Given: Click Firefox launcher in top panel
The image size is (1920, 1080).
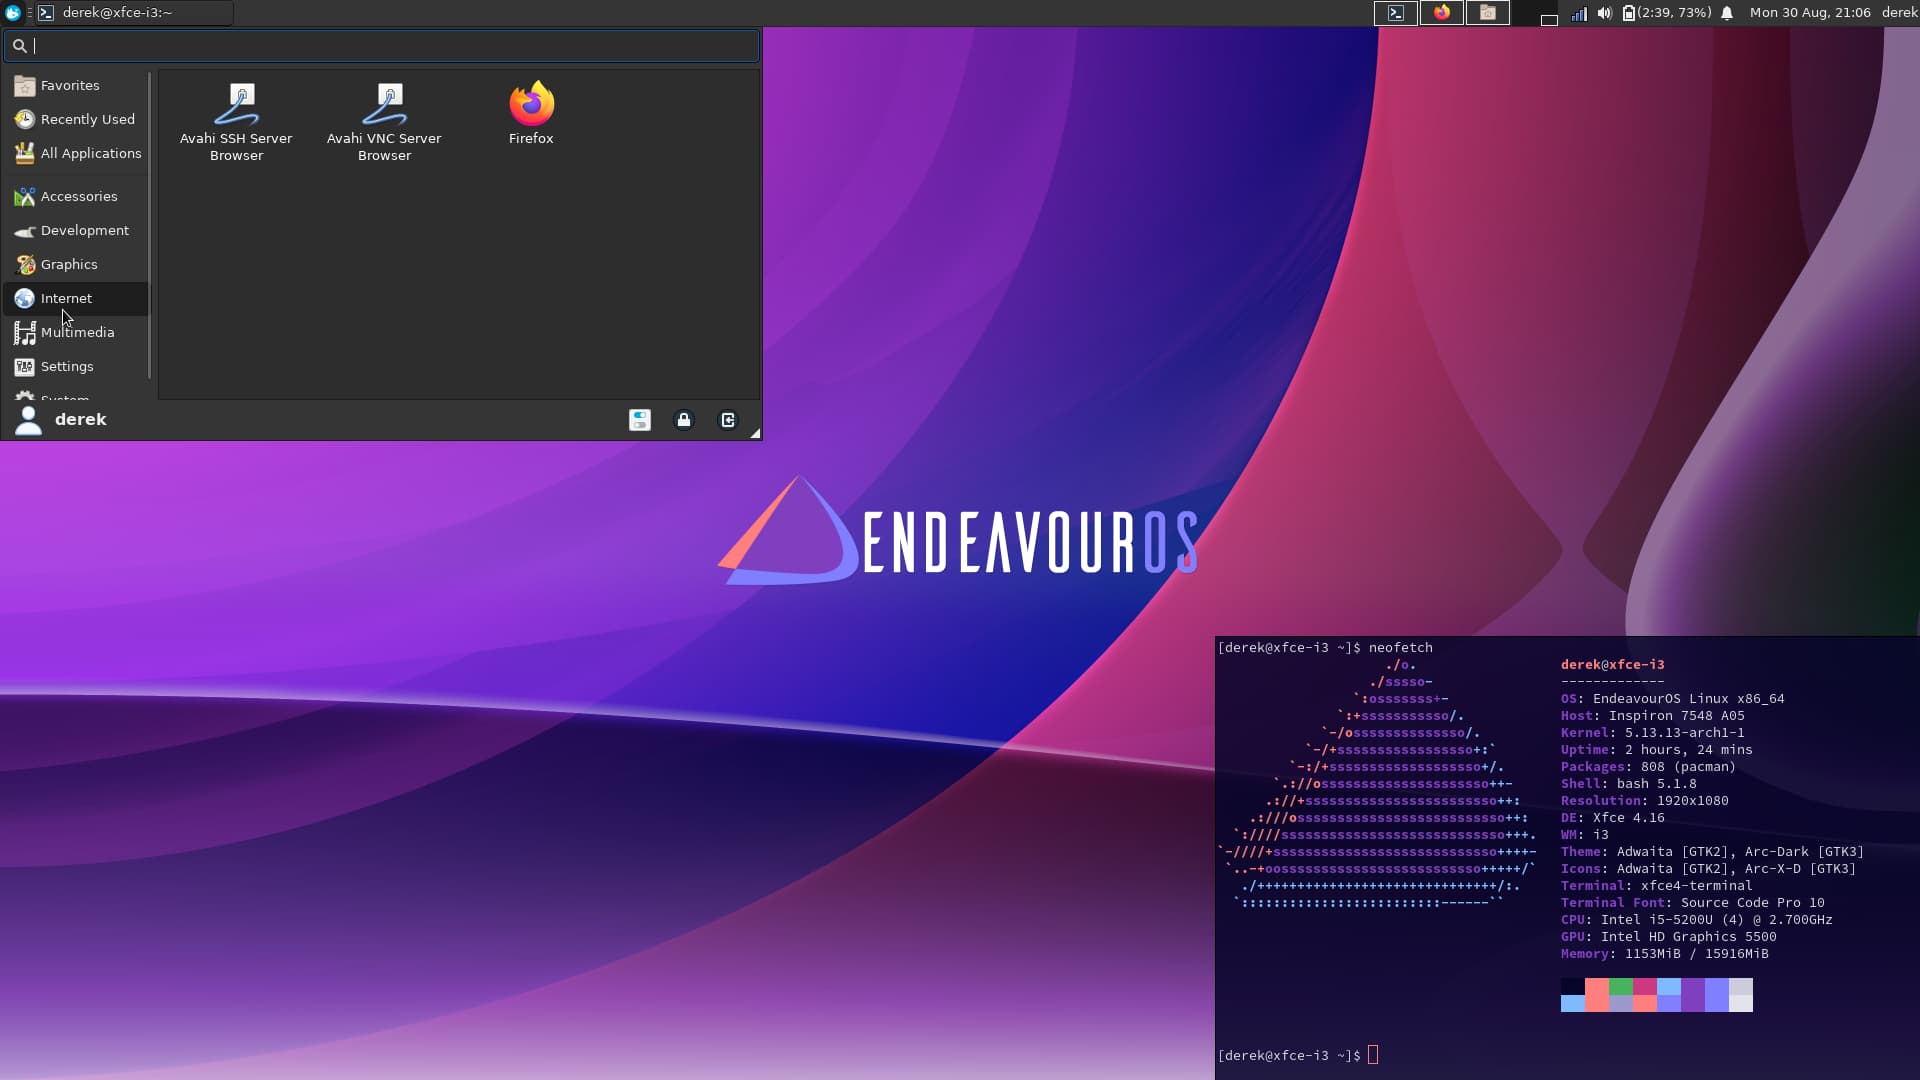Looking at the screenshot, I should point(1442,13).
